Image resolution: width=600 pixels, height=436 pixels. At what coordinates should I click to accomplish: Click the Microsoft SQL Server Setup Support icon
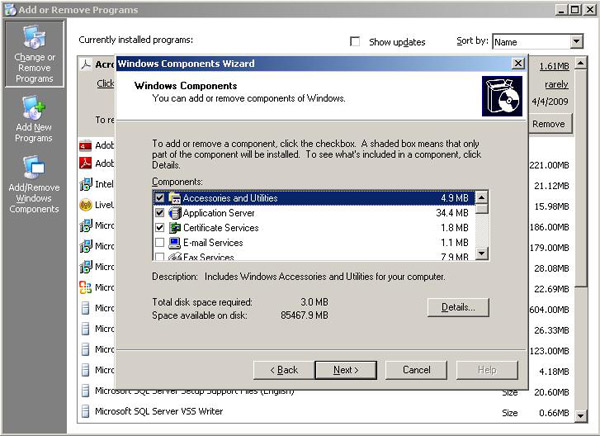(x=86, y=391)
